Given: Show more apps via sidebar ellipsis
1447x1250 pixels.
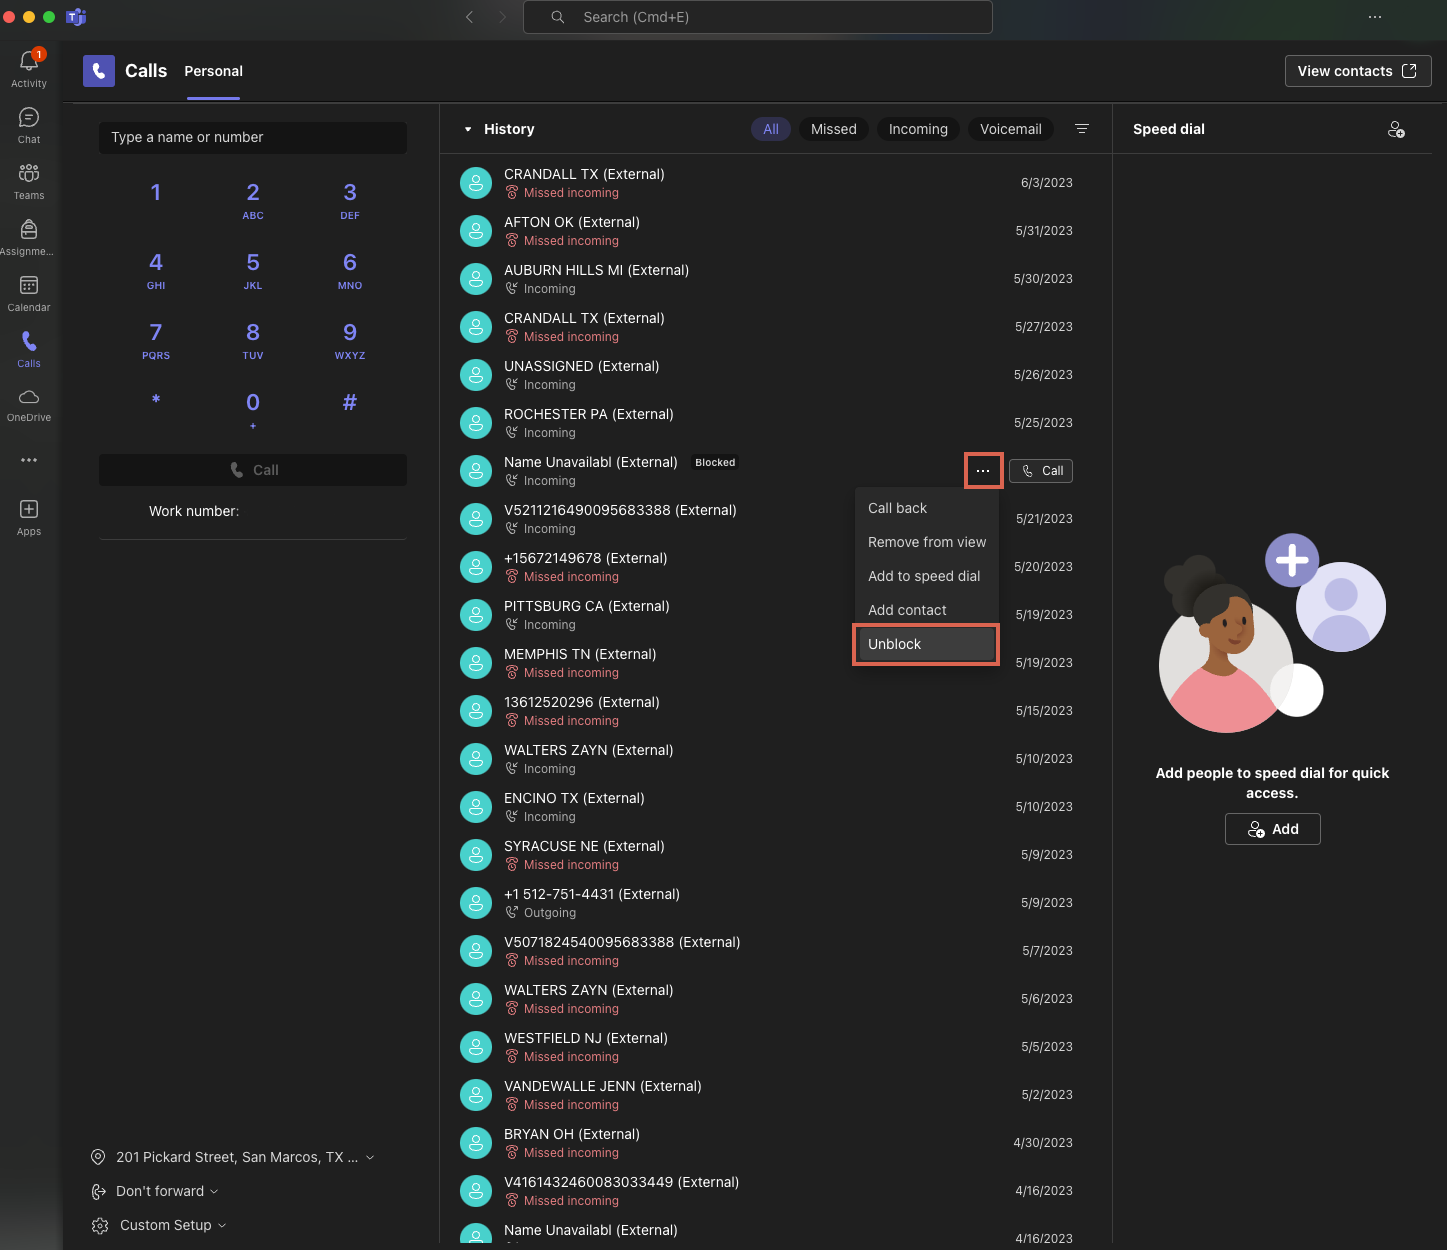Looking at the screenshot, I should pyautogui.click(x=29, y=460).
